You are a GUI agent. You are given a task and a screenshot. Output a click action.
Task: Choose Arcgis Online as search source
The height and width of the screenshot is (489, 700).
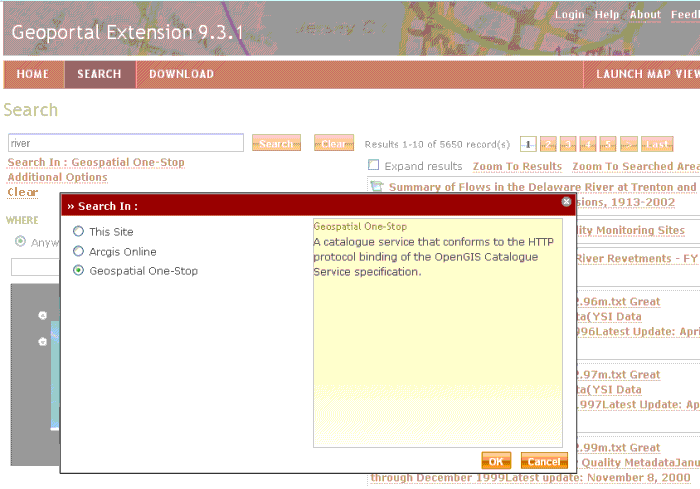[x=79, y=251]
